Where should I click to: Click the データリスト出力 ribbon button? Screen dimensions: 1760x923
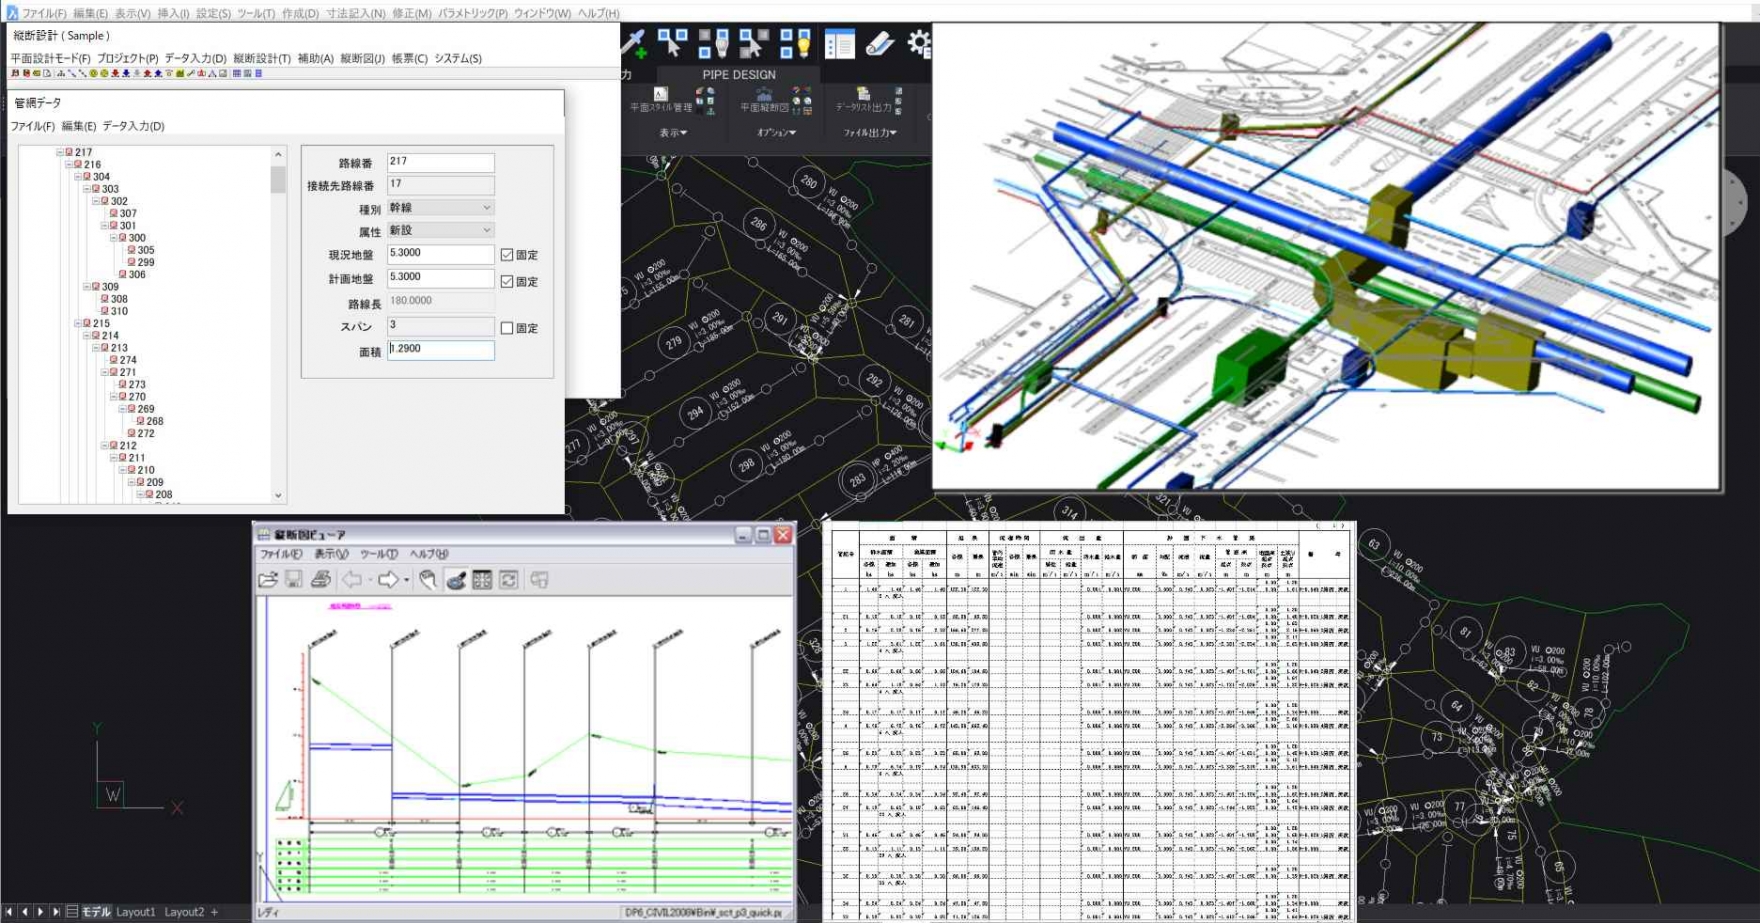(x=864, y=100)
